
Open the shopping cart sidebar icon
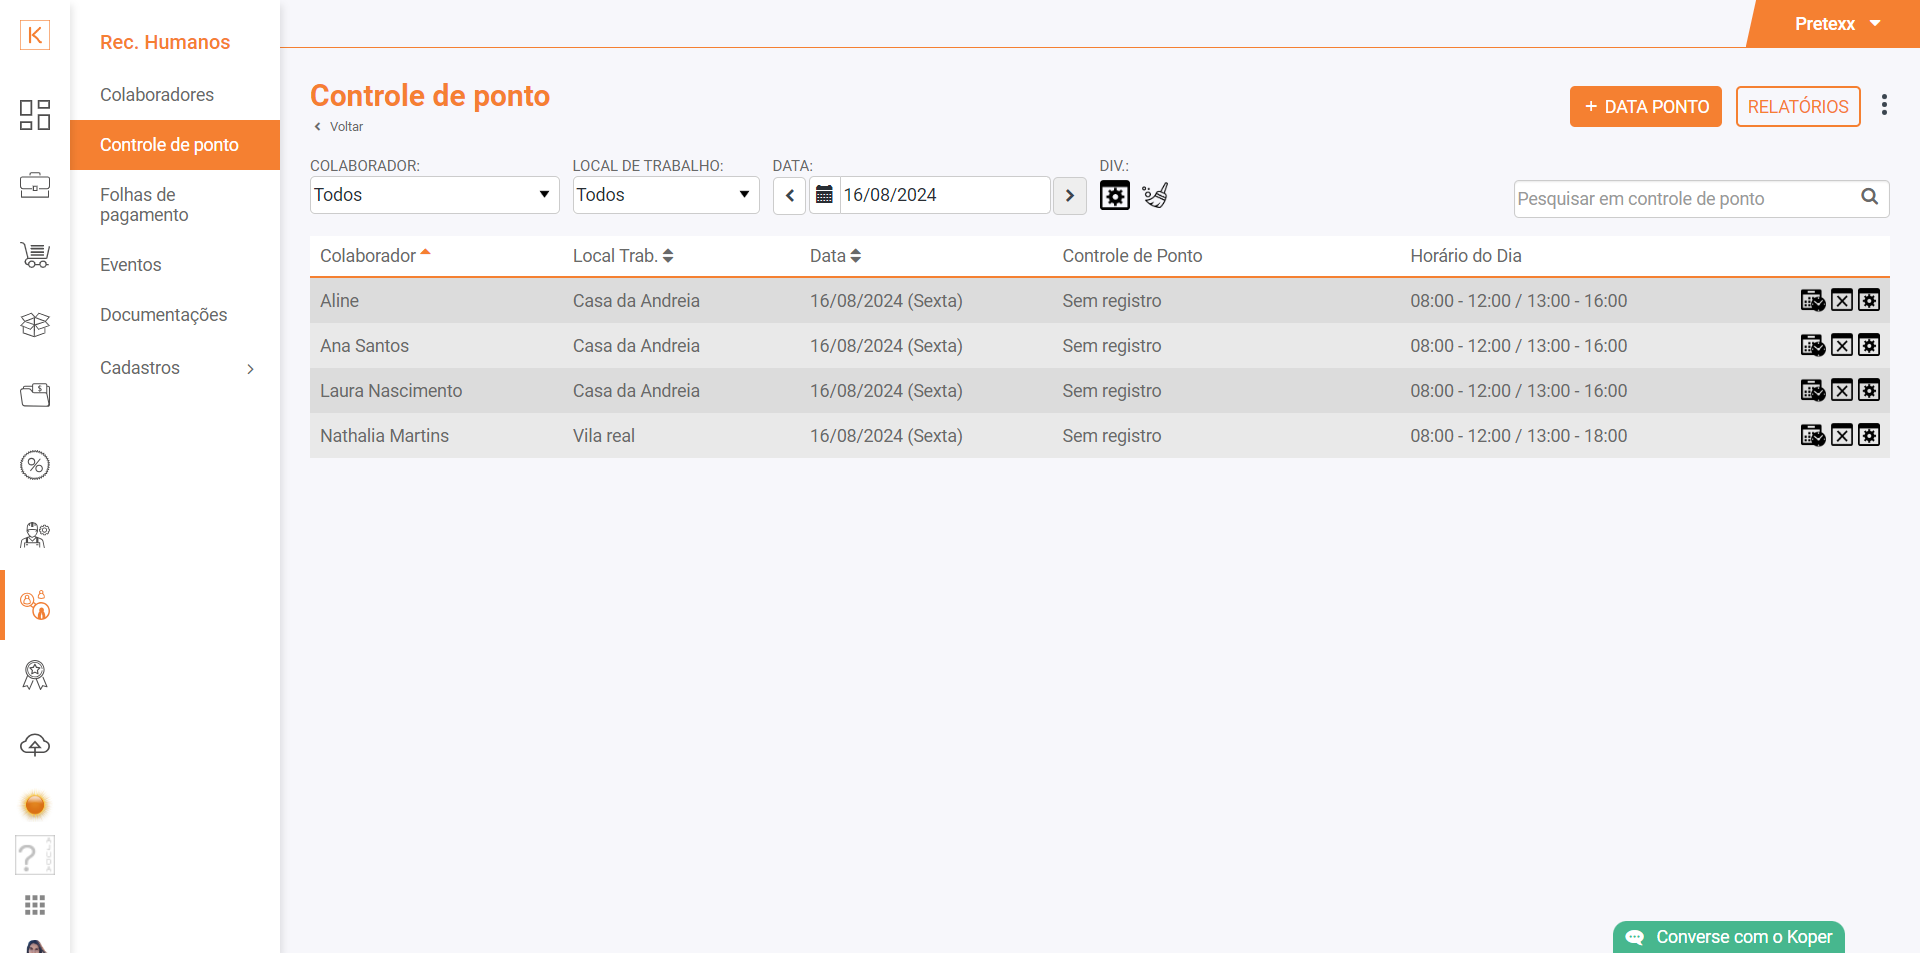[x=35, y=255]
